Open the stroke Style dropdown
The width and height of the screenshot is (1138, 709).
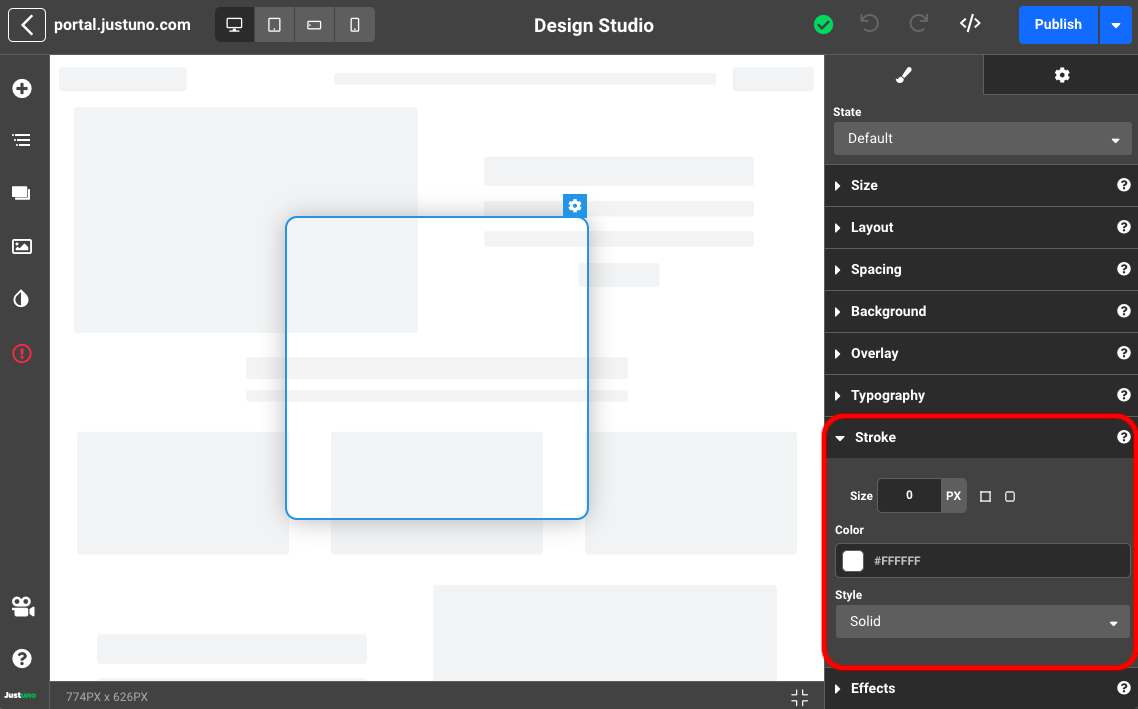[982, 621]
